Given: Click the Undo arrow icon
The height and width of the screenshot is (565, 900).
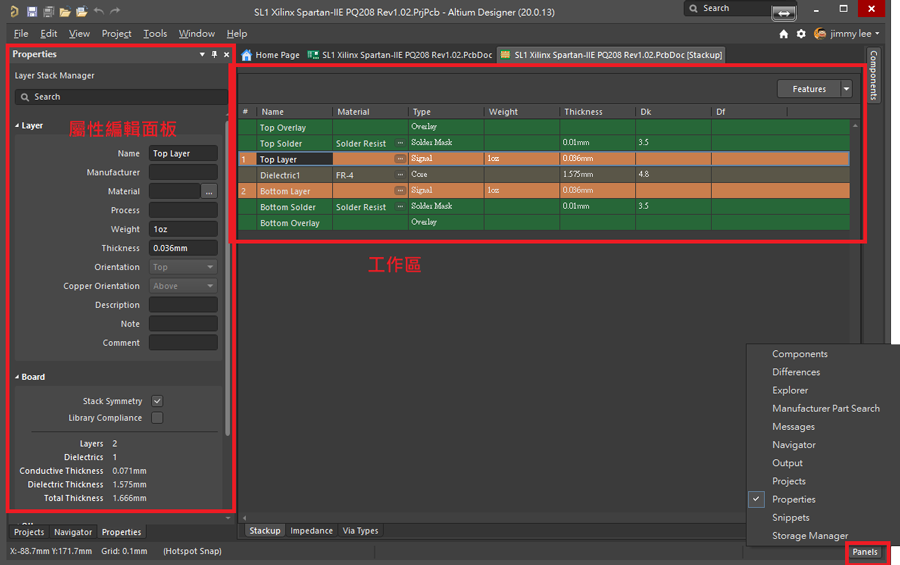Looking at the screenshot, I should (98, 11).
